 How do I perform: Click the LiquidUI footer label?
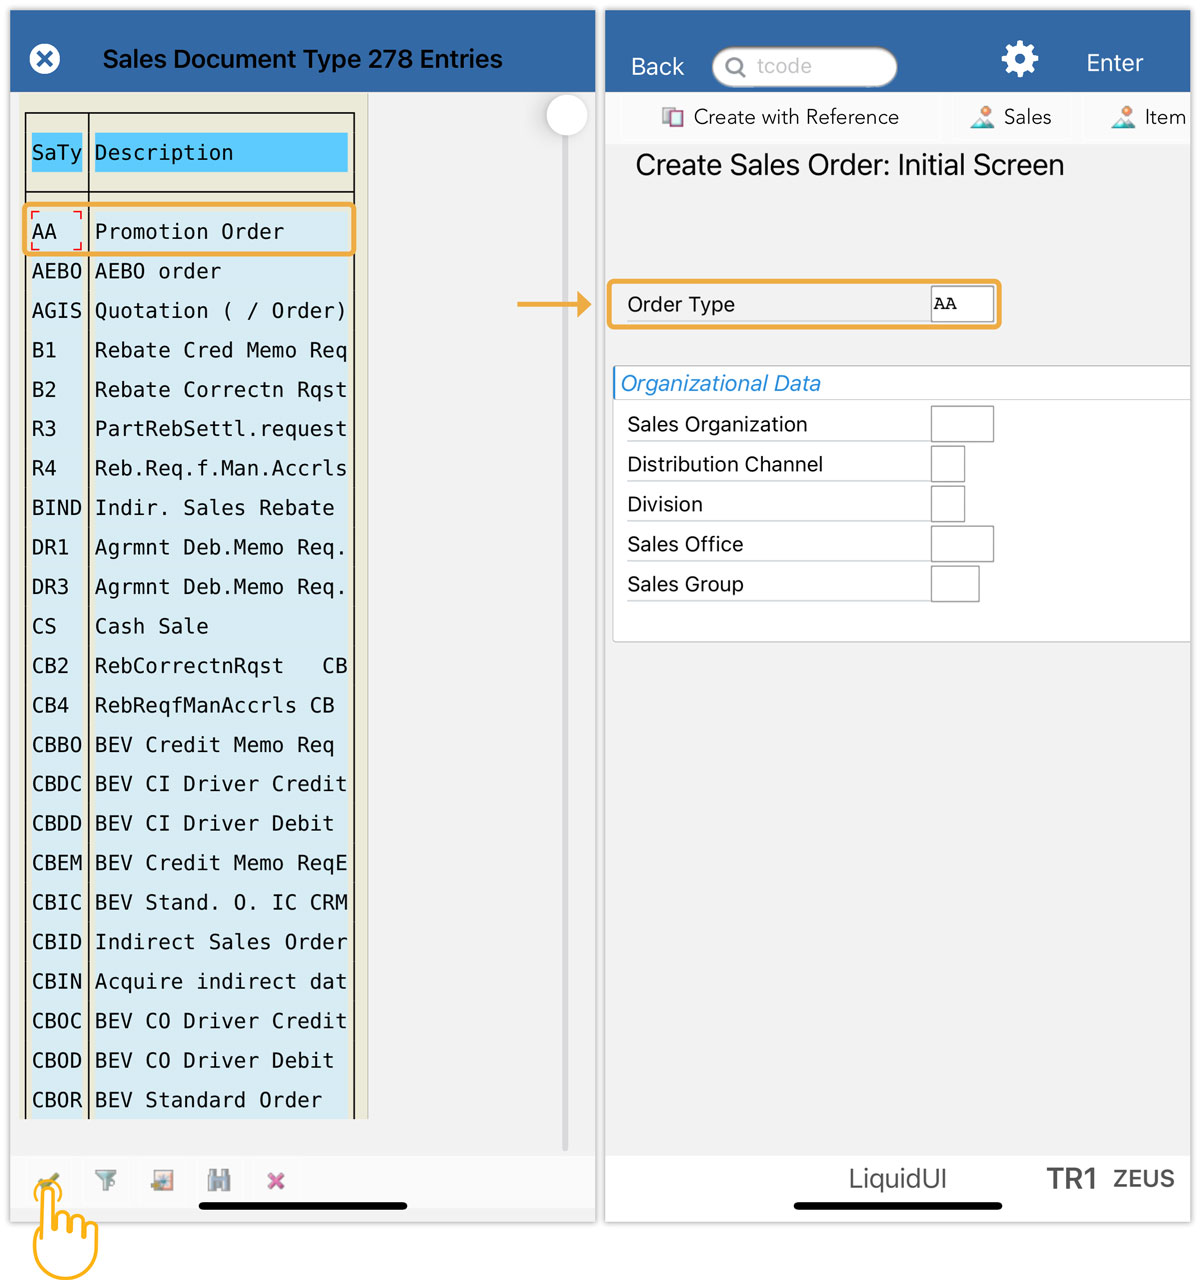tap(897, 1179)
